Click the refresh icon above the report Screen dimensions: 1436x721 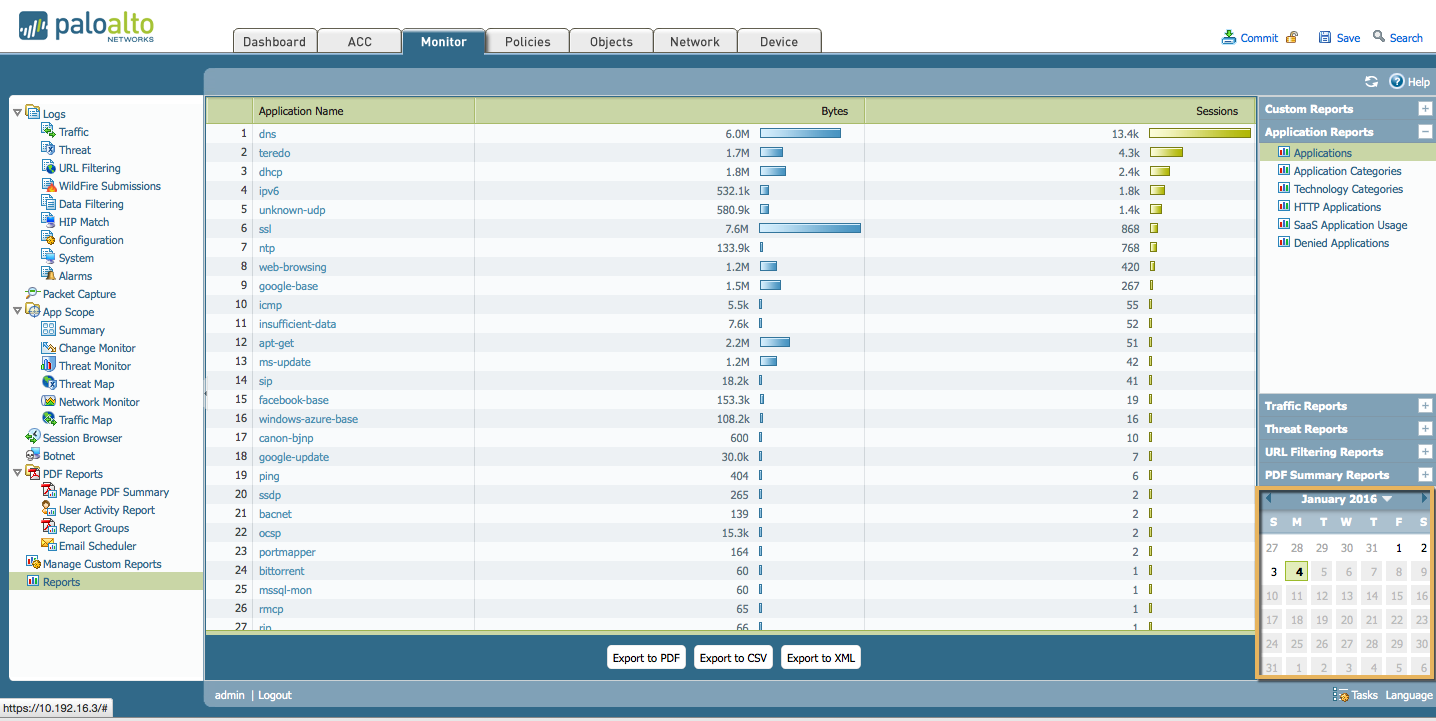point(1371,81)
